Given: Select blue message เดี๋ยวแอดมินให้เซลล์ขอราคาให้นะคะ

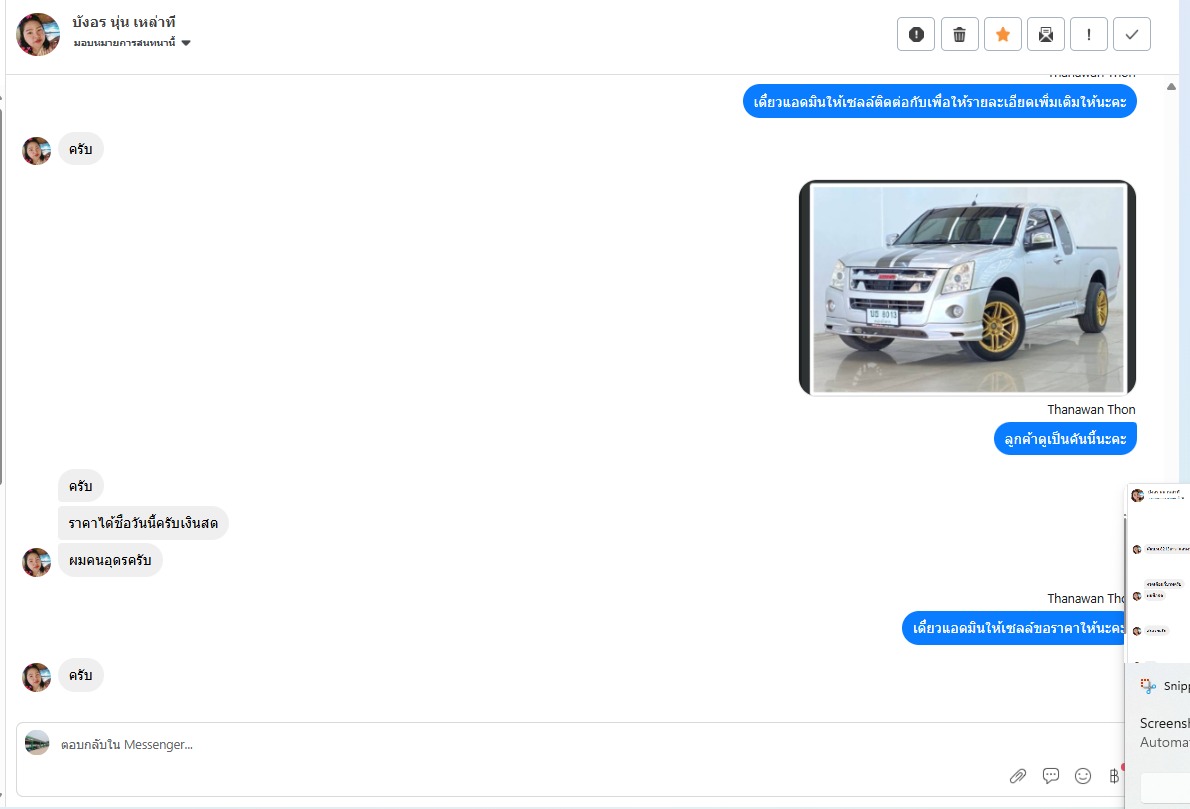Looking at the screenshot, I should (1014, 628).
